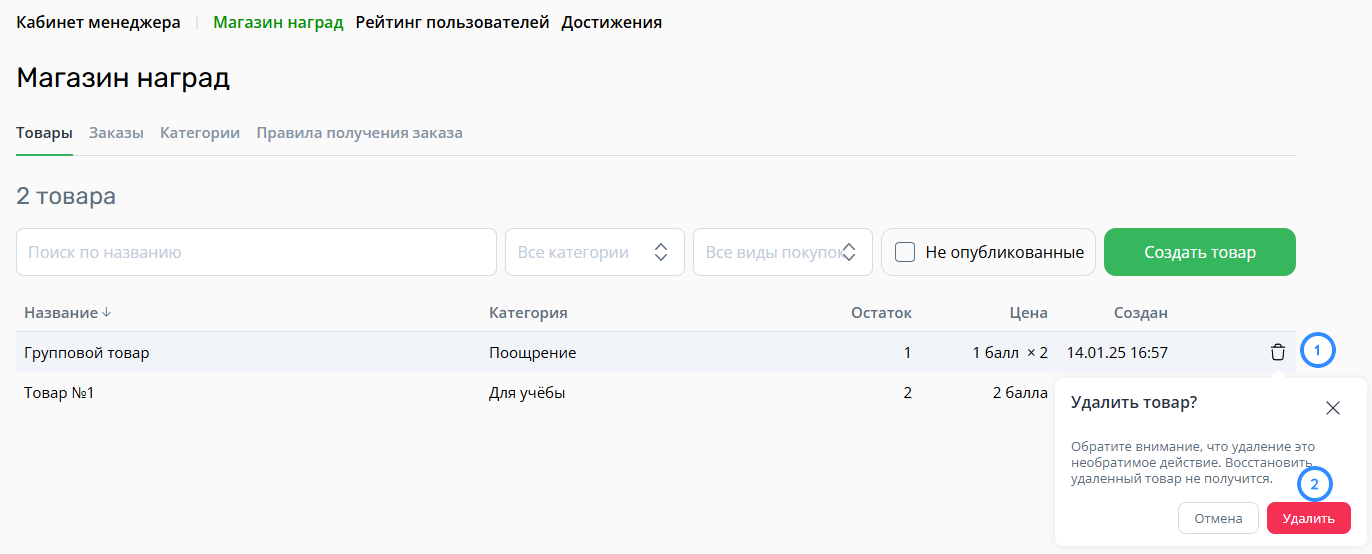The image size is (1372, 554).
Task: Open Правила получения заказа tab
Action: point(359,133)
